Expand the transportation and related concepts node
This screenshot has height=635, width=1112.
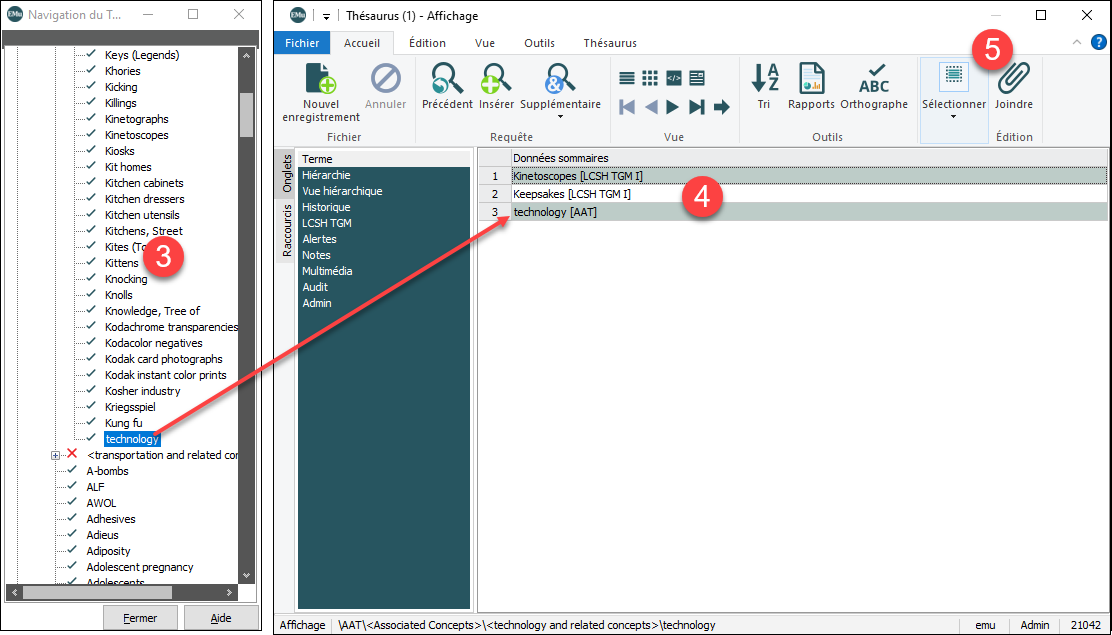click(56, 456)
